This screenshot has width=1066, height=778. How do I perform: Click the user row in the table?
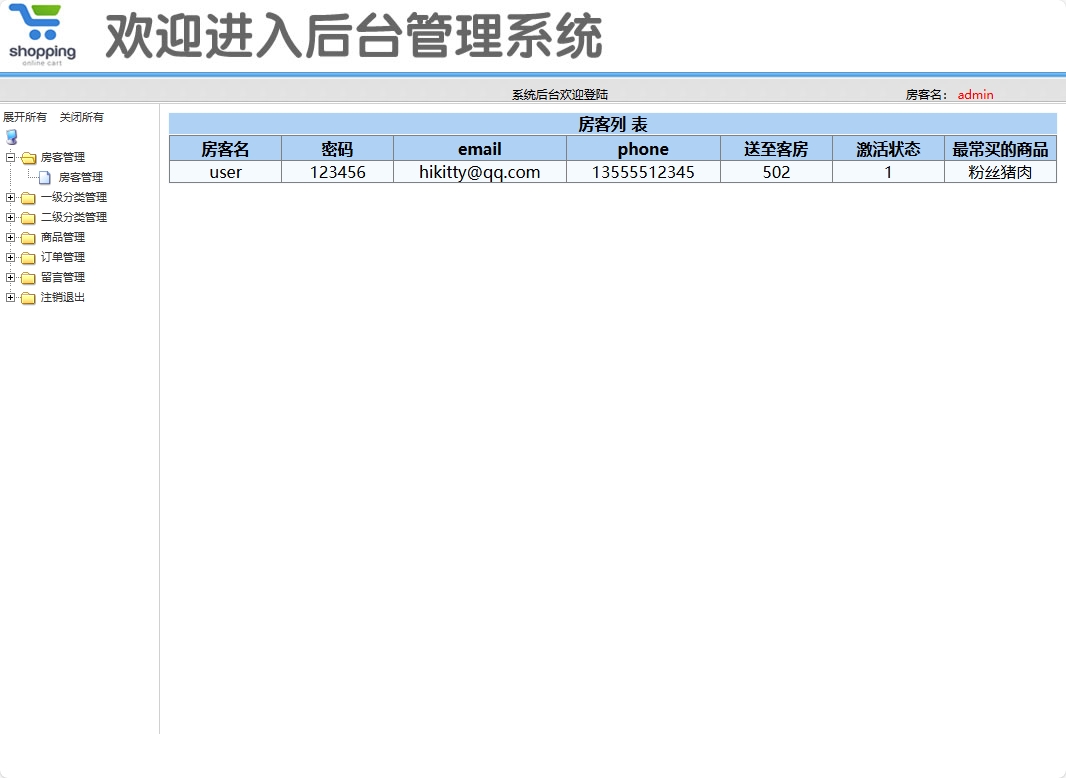point(225,171)
